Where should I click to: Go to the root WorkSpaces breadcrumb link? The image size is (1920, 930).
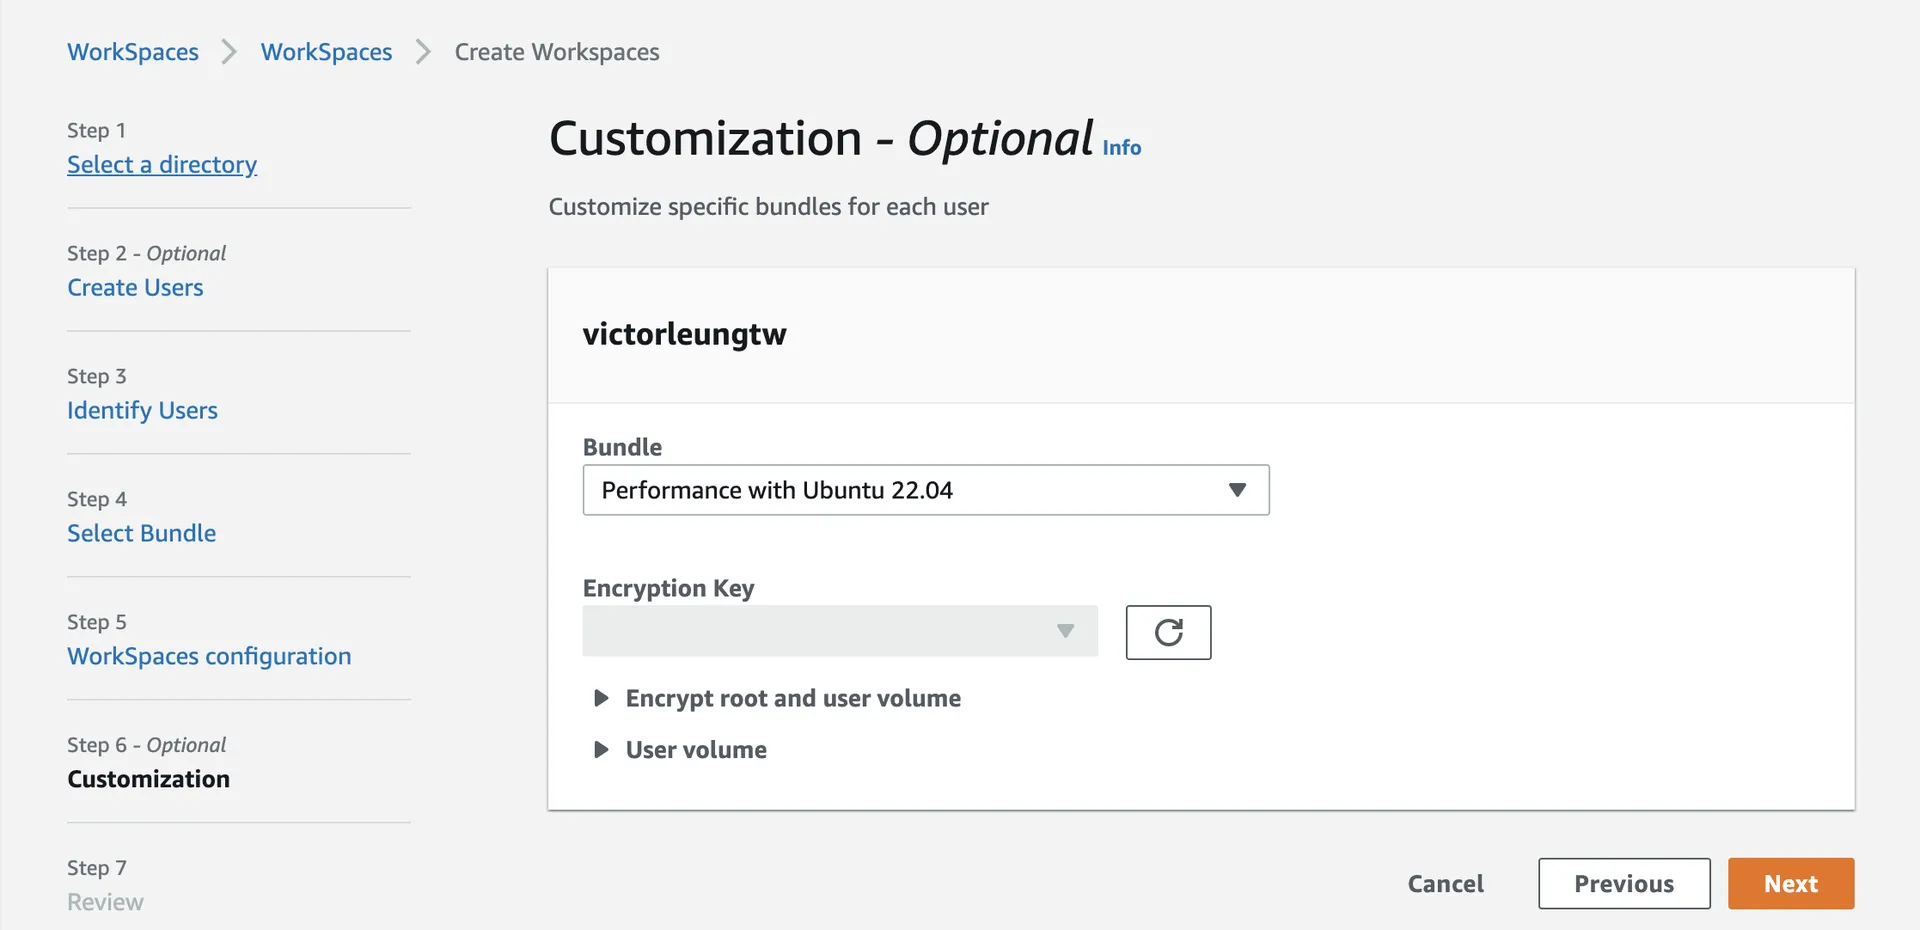[133, 52]
